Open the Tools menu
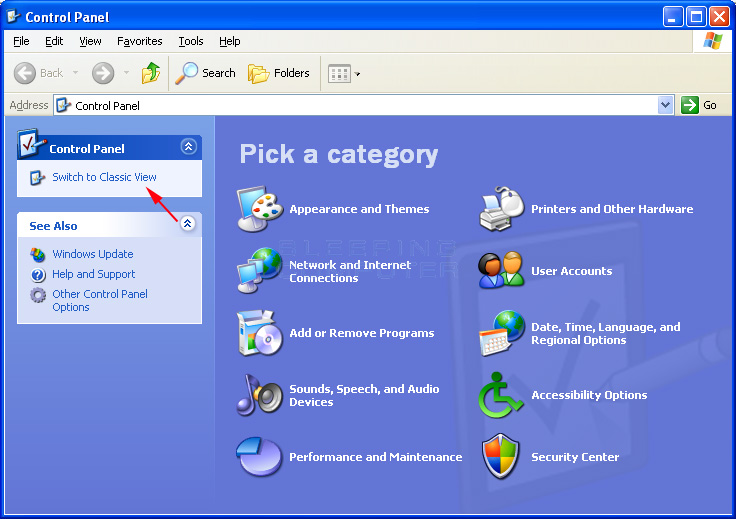 (x=191, y=41)
